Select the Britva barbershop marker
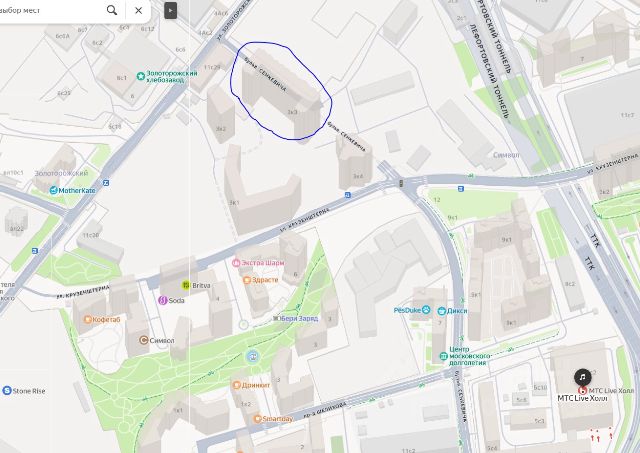Screen dimensions: 640x453 click(186, 285)
